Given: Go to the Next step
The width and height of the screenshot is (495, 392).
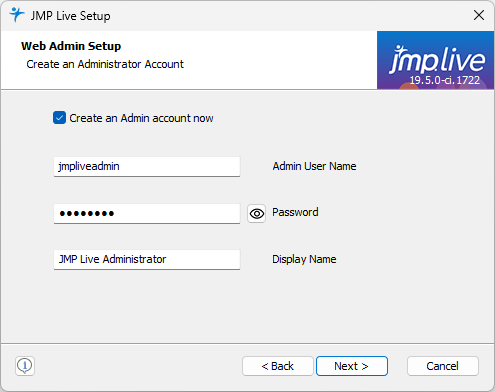Looking at the screenshot, I should point(352,366).
